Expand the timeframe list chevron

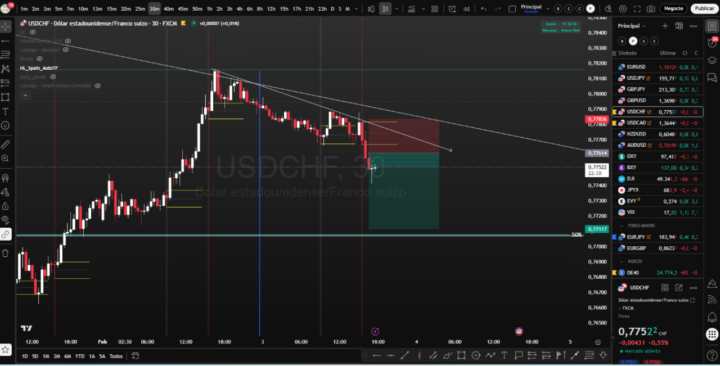[x=356, y=9]
